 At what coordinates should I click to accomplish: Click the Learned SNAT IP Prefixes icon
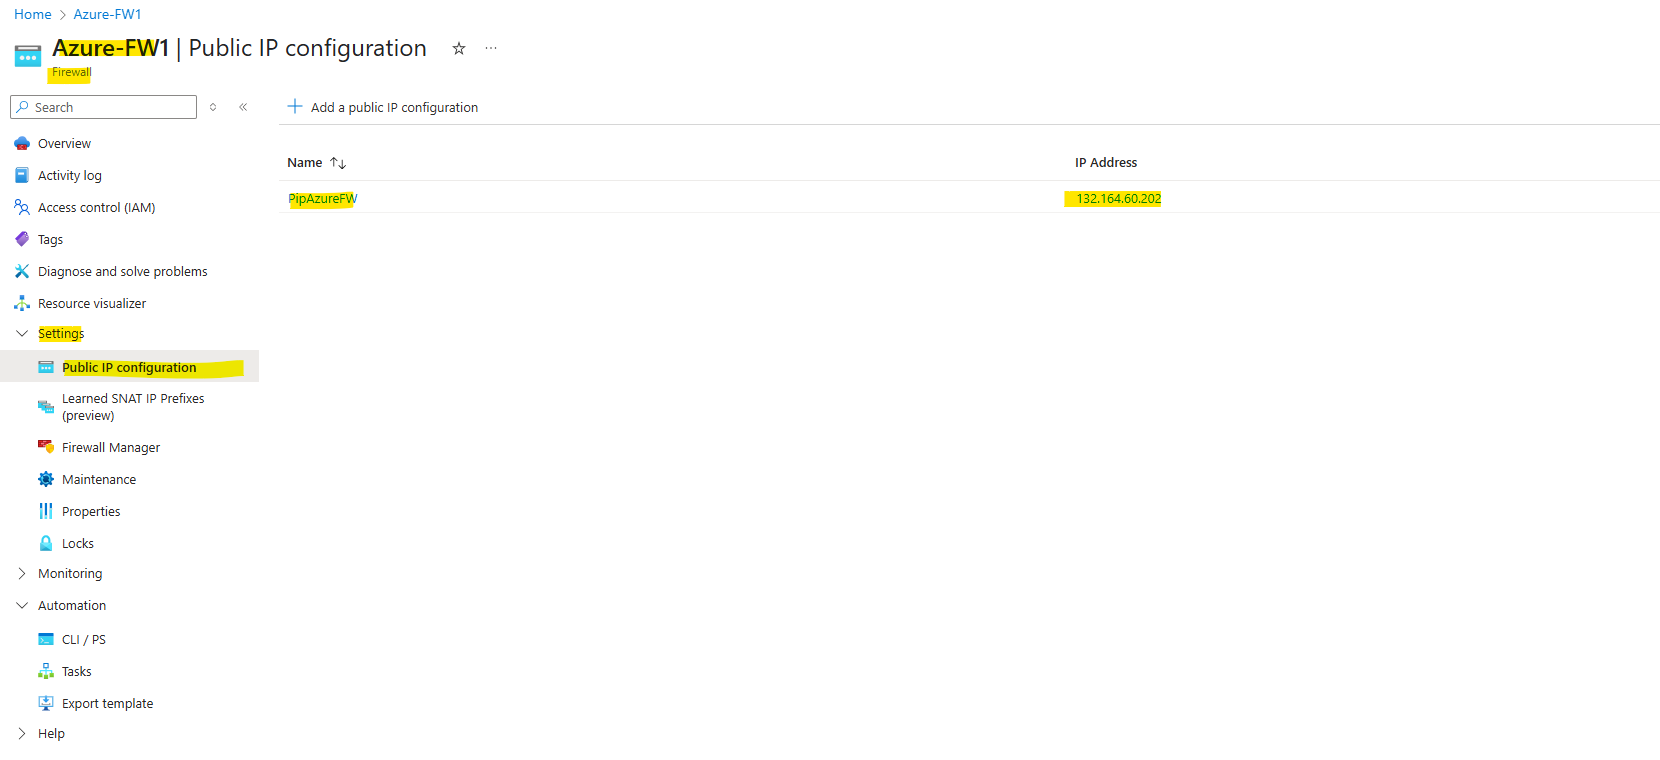(x=46, y=407)
